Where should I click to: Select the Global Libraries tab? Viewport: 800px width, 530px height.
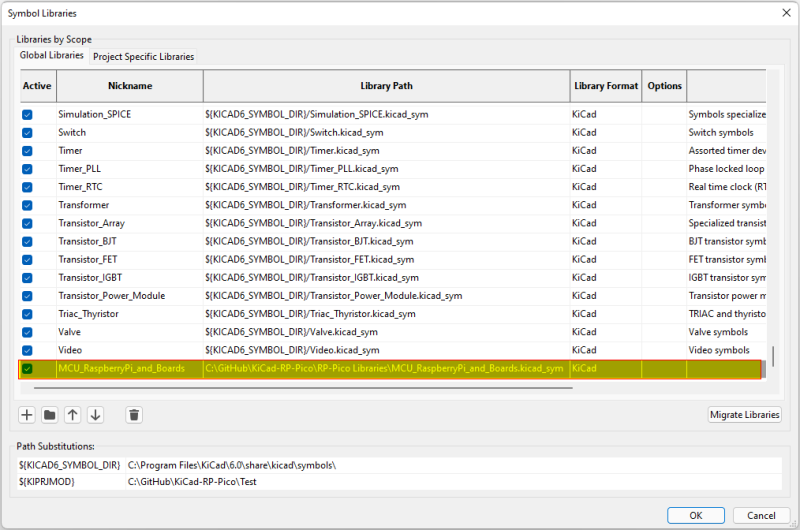[x=52, y=56]
